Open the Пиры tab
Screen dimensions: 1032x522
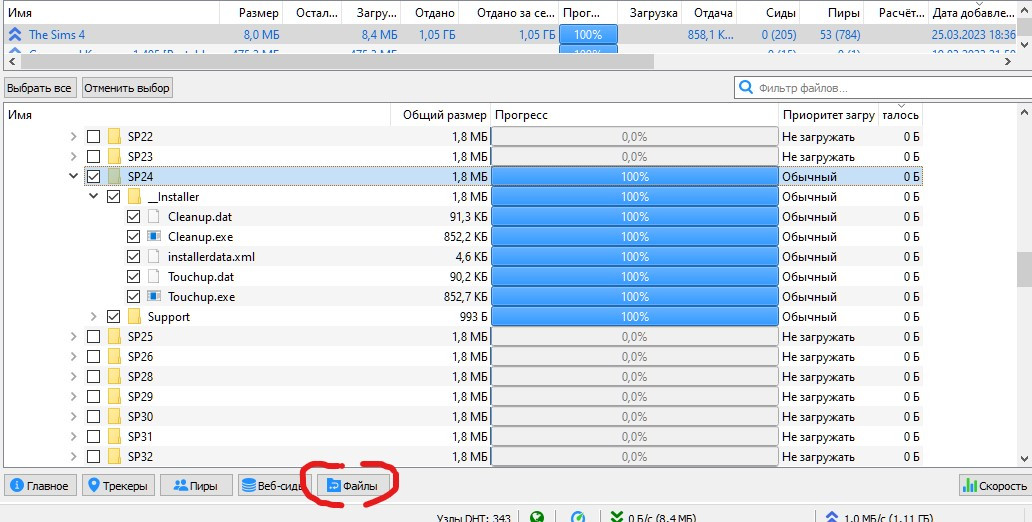click(196, 486)
